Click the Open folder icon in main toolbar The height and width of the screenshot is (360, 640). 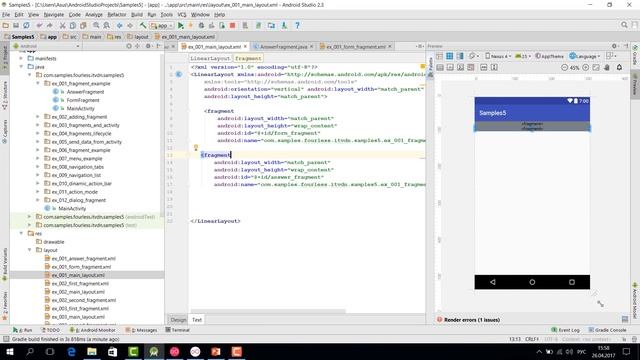pos(6,25)
